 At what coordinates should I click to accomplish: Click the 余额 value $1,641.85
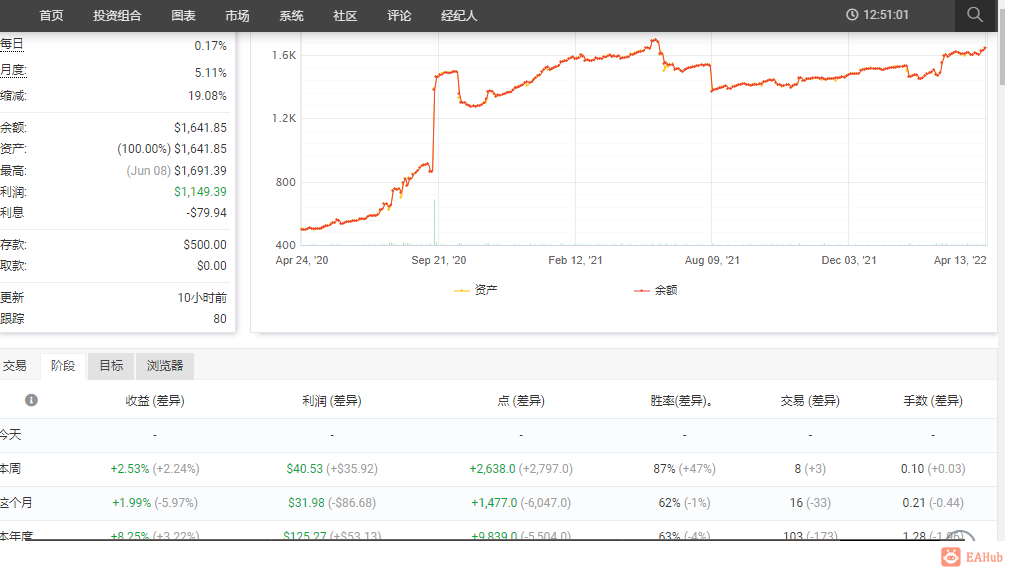pos(200,128)
